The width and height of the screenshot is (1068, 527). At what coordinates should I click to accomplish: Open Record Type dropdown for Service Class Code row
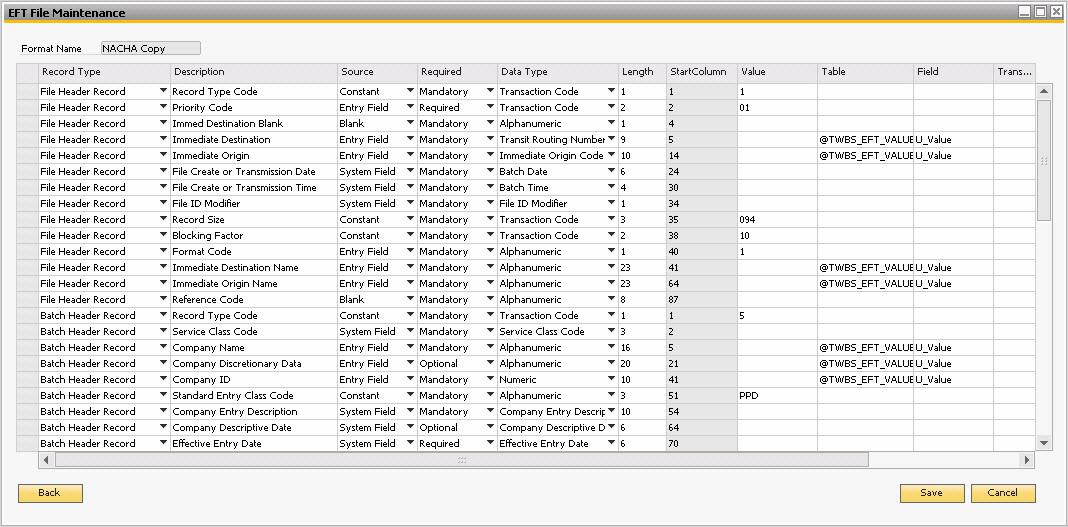[163, 332]
